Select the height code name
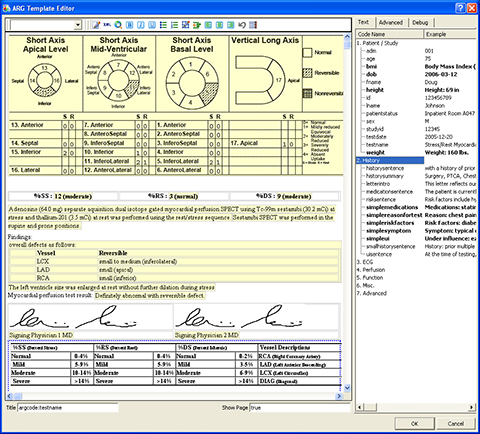This screenshot has height=434, width=480. coord(375,90)
